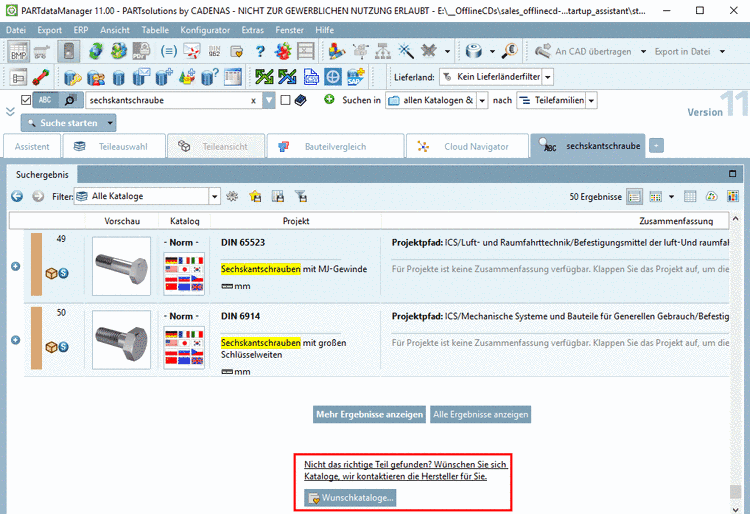Click the magic wand toolbar icon
750x514 pixels.
coord(406,51)
